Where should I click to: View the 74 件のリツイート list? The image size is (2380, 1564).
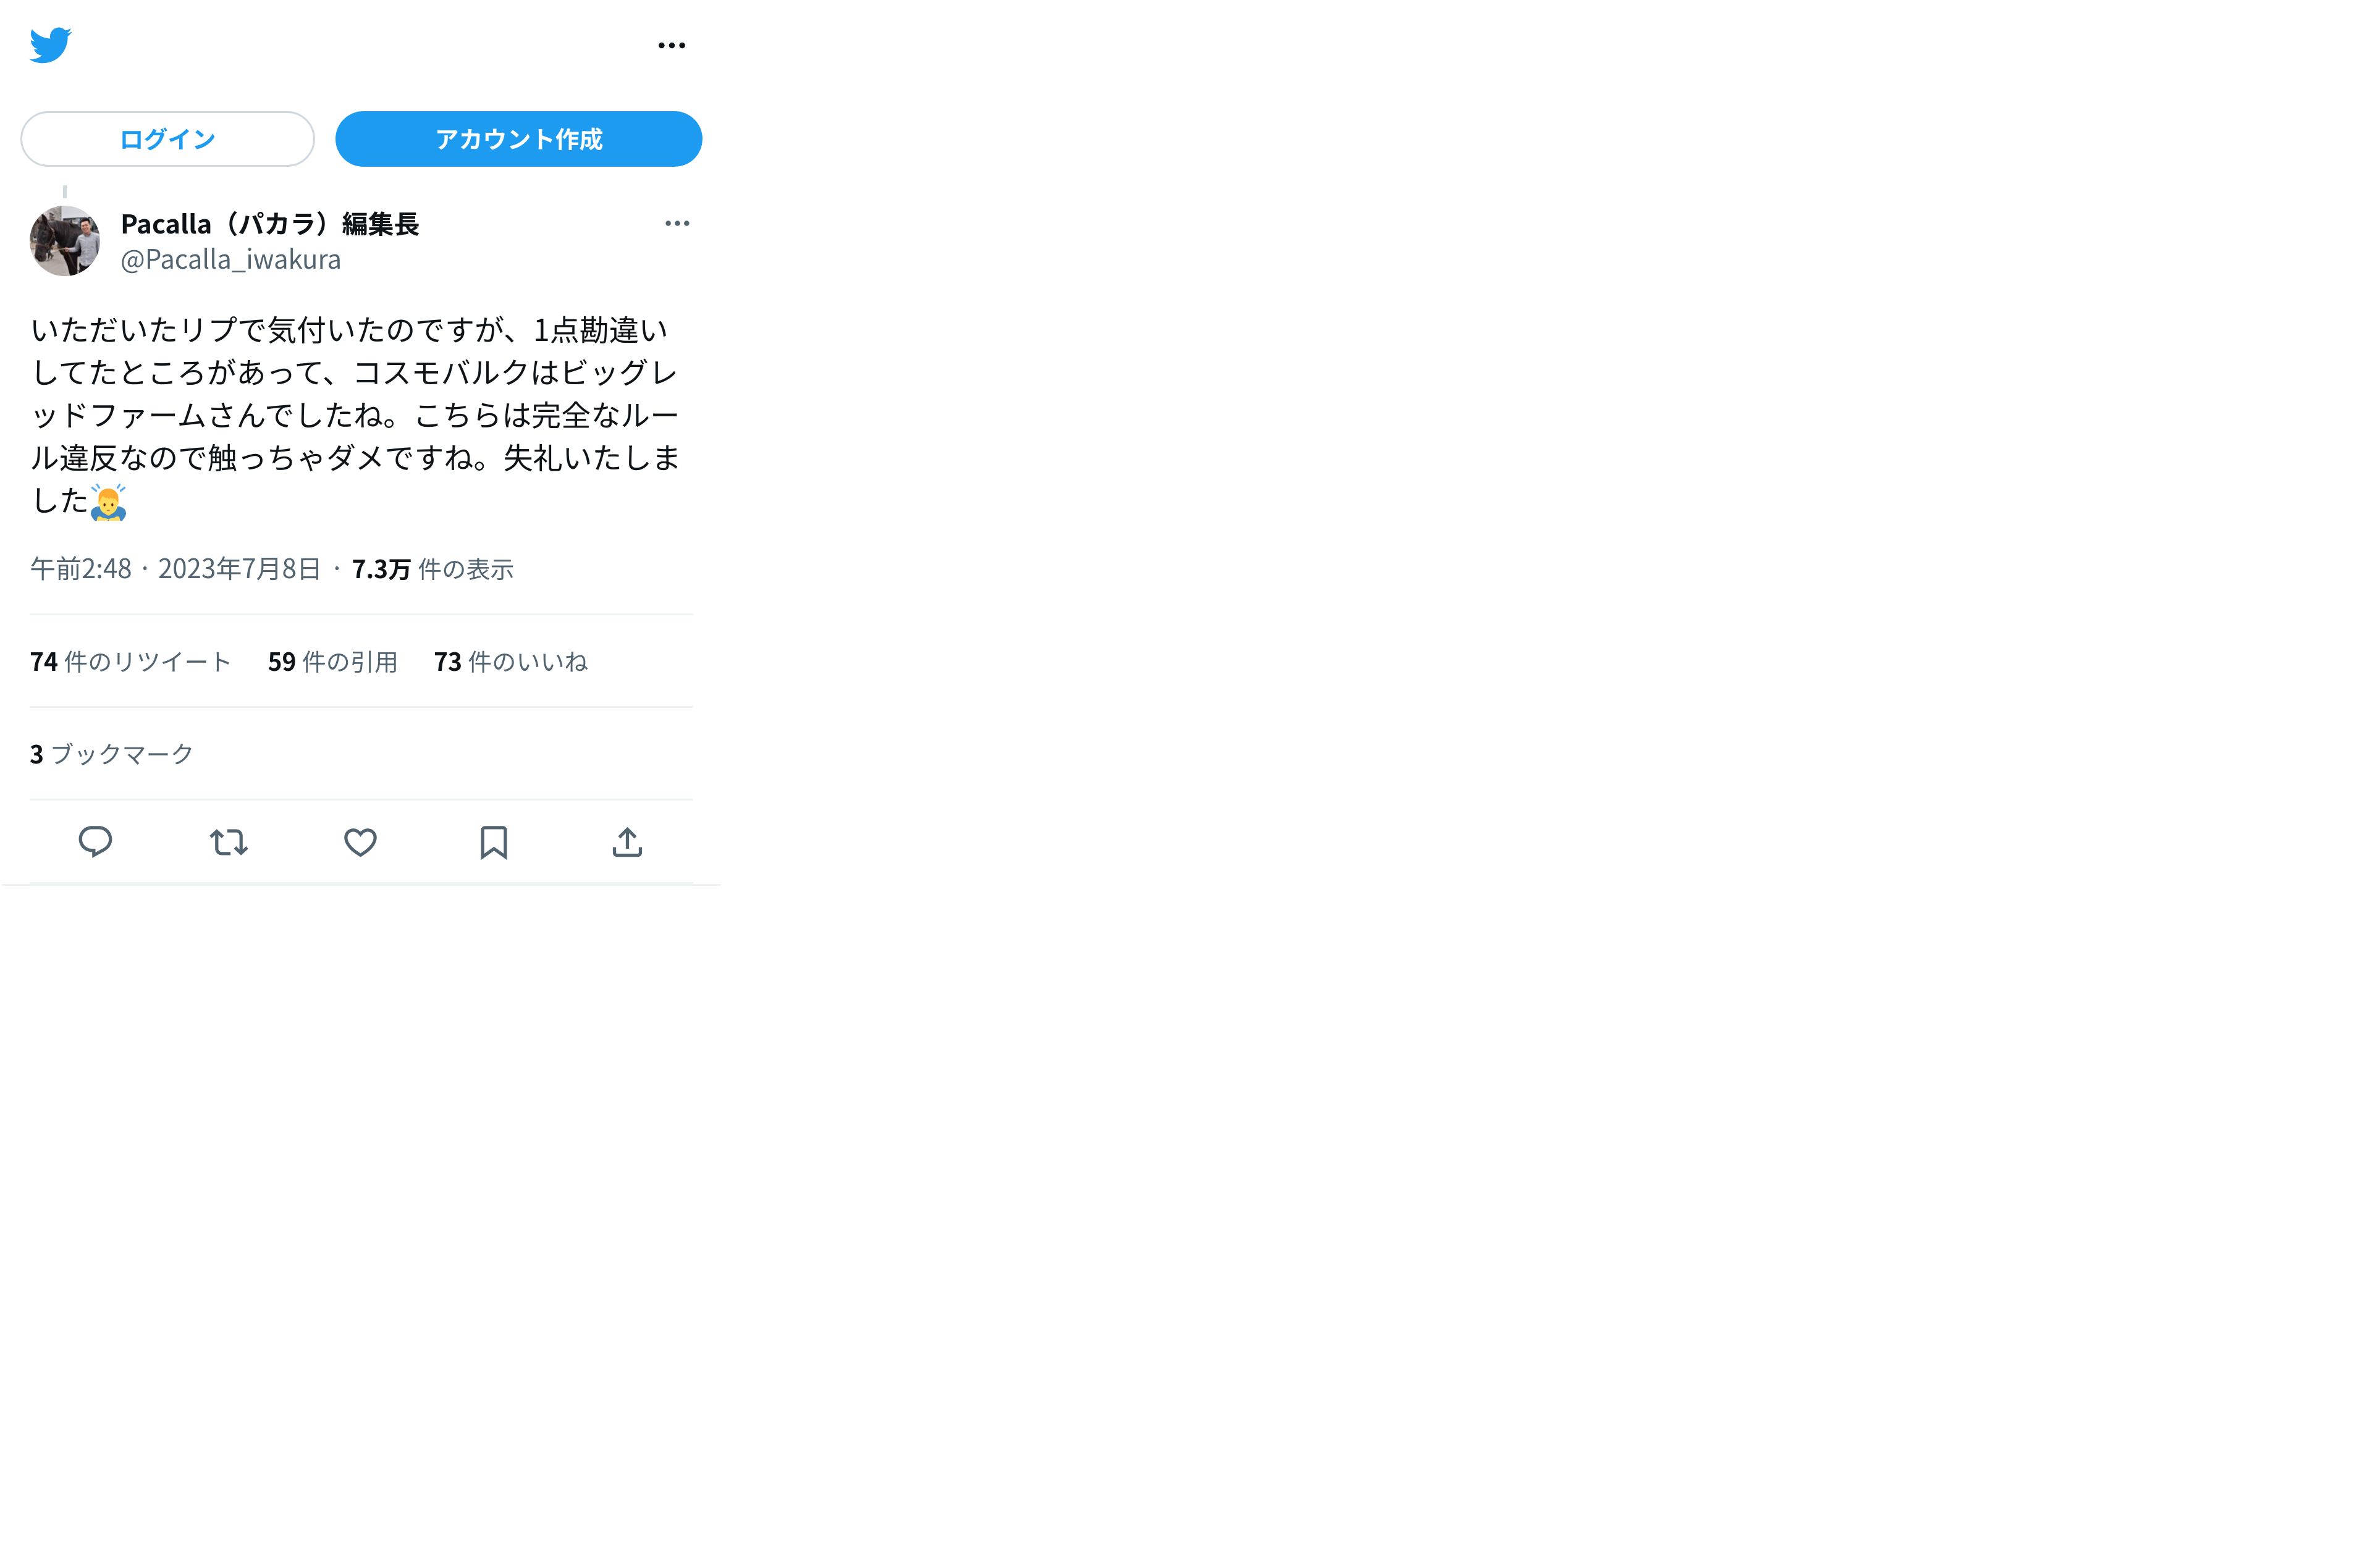click(x=131, y=662)
